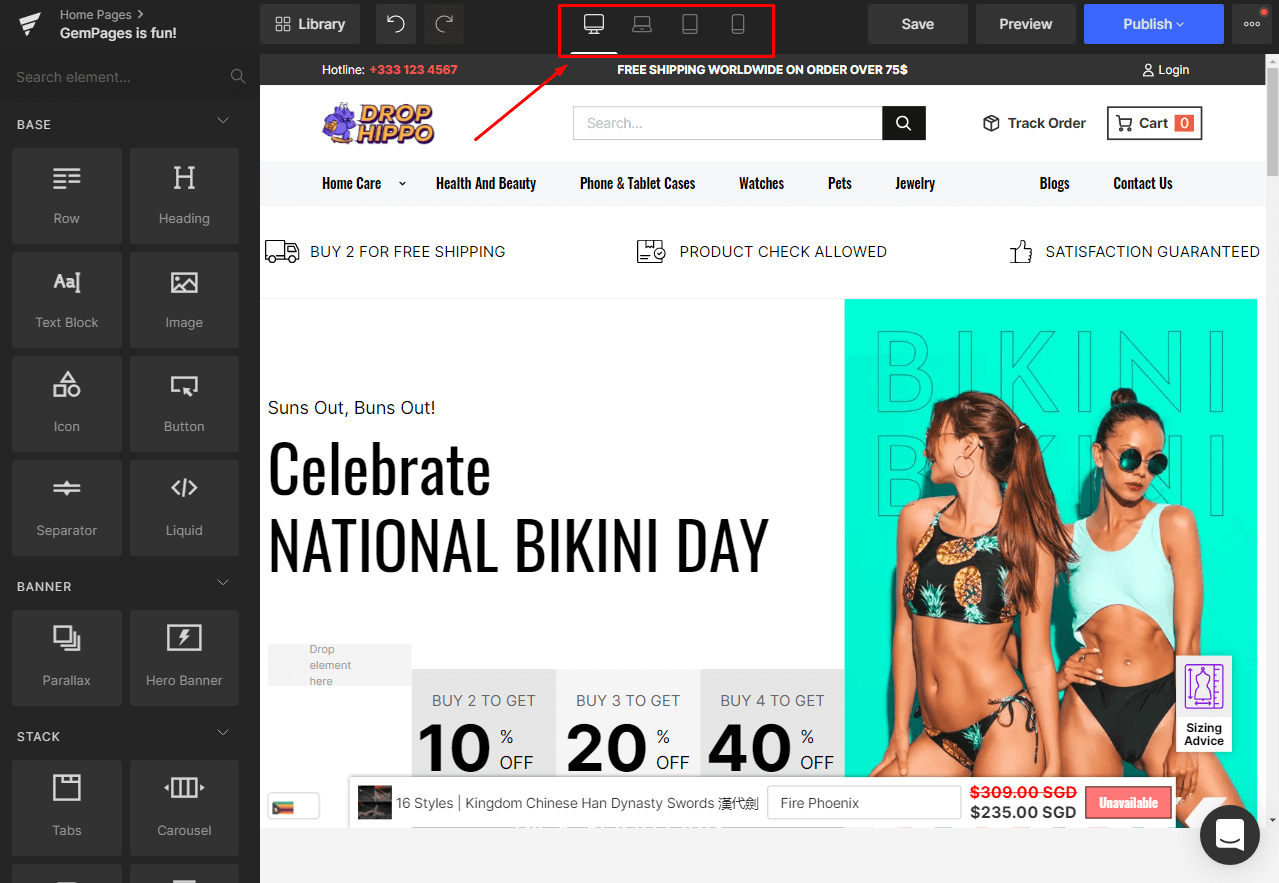Screen dimensions: 1279x883
Task: Expand the Home Care submenu arrow
Action: (x=402, y=183)
